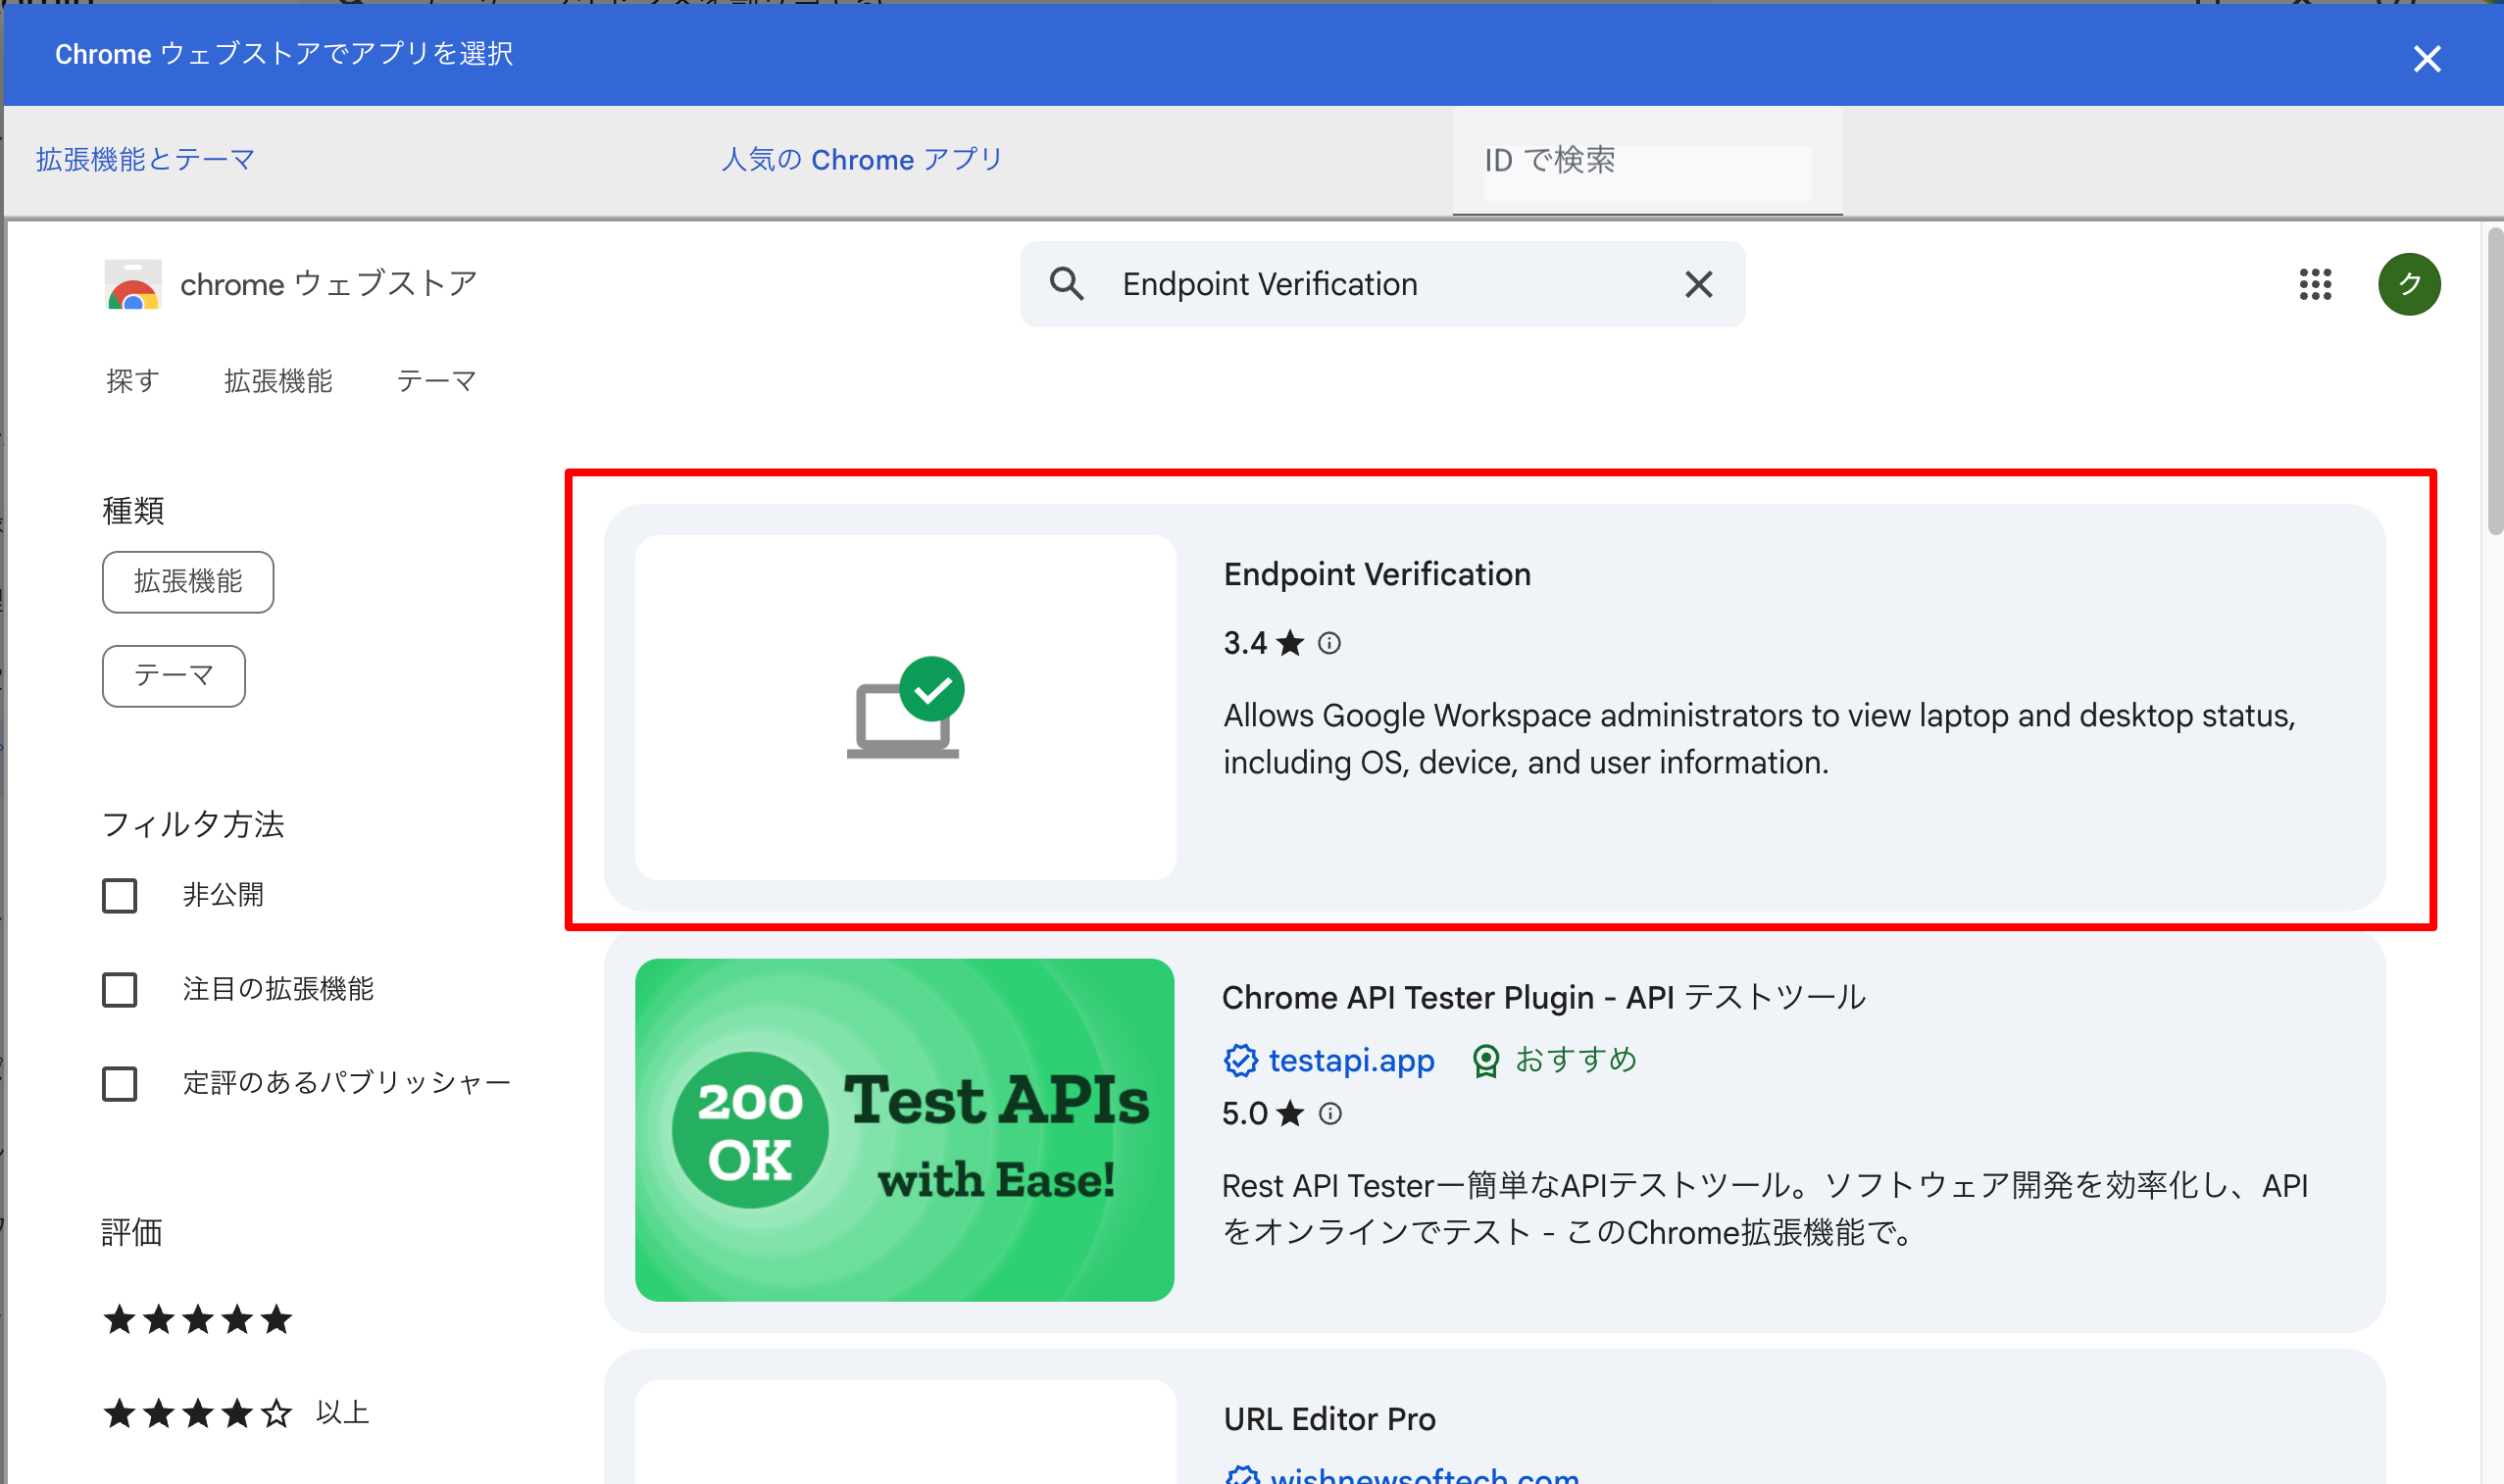Open the 拡張機能 navigation item under the store header
The image size is (2504, 1484).
[x=278, y=381]
